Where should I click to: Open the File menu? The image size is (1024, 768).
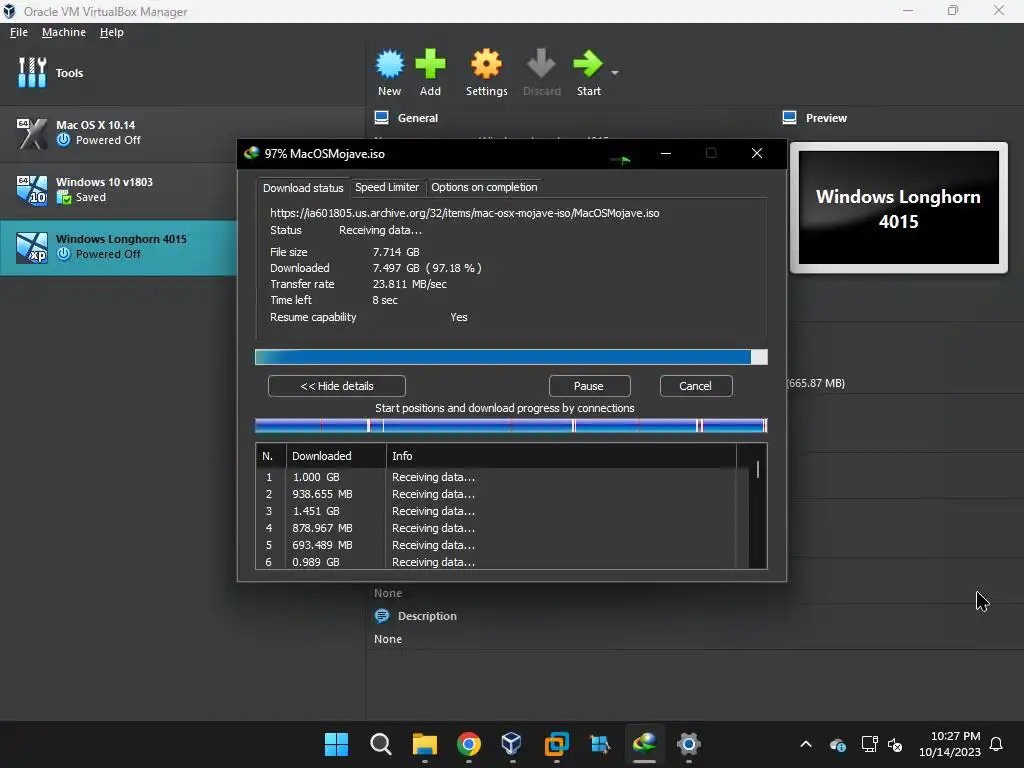(19, 32)
